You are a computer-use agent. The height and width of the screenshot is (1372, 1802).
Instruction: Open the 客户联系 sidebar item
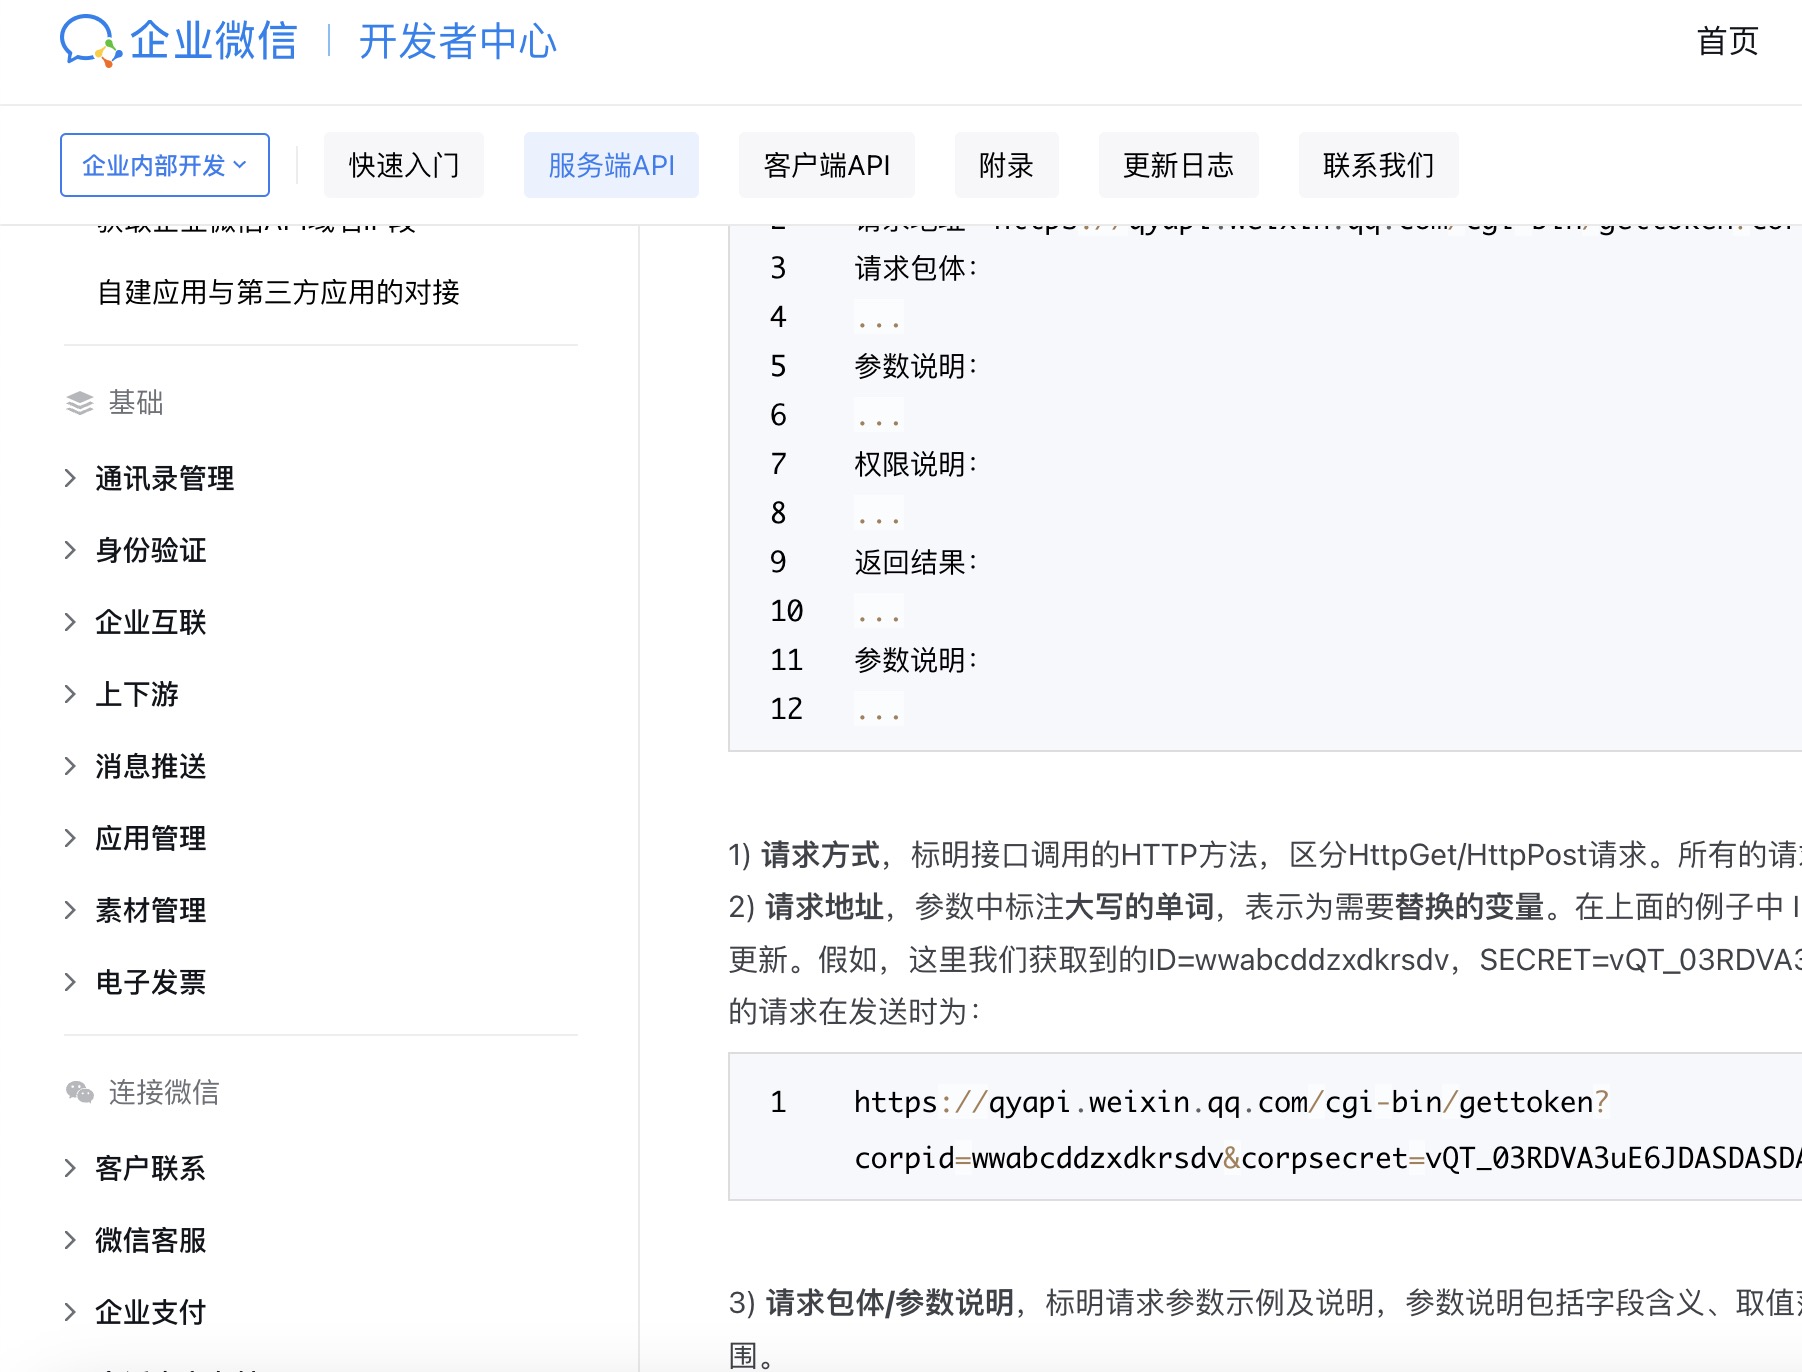pos(151,1168)
